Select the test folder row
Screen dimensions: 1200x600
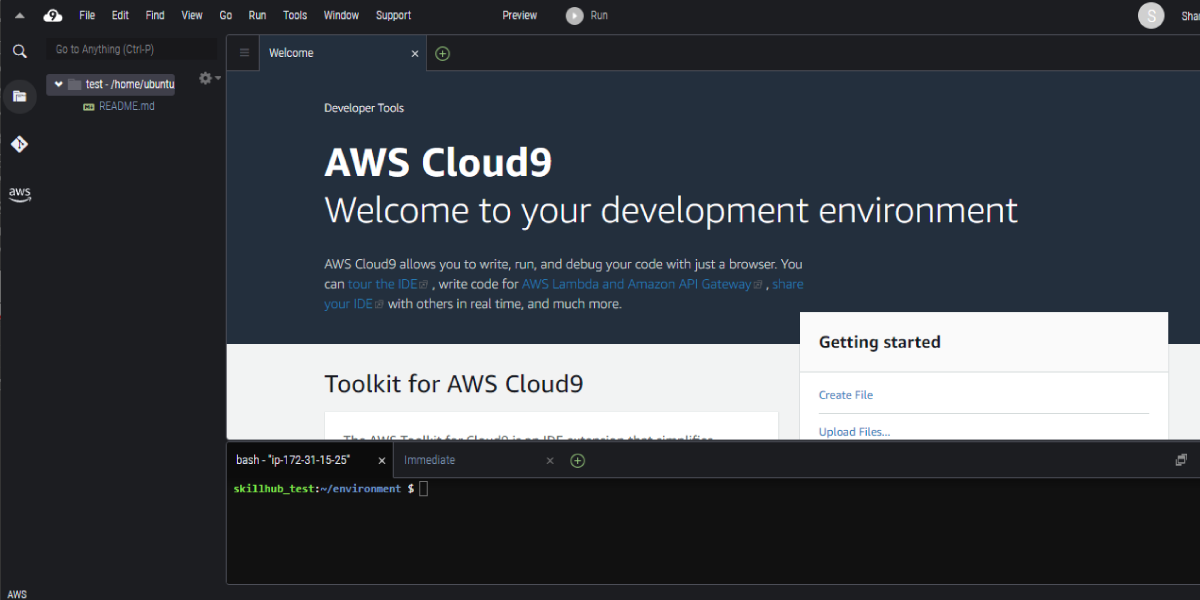click(110, 84)
